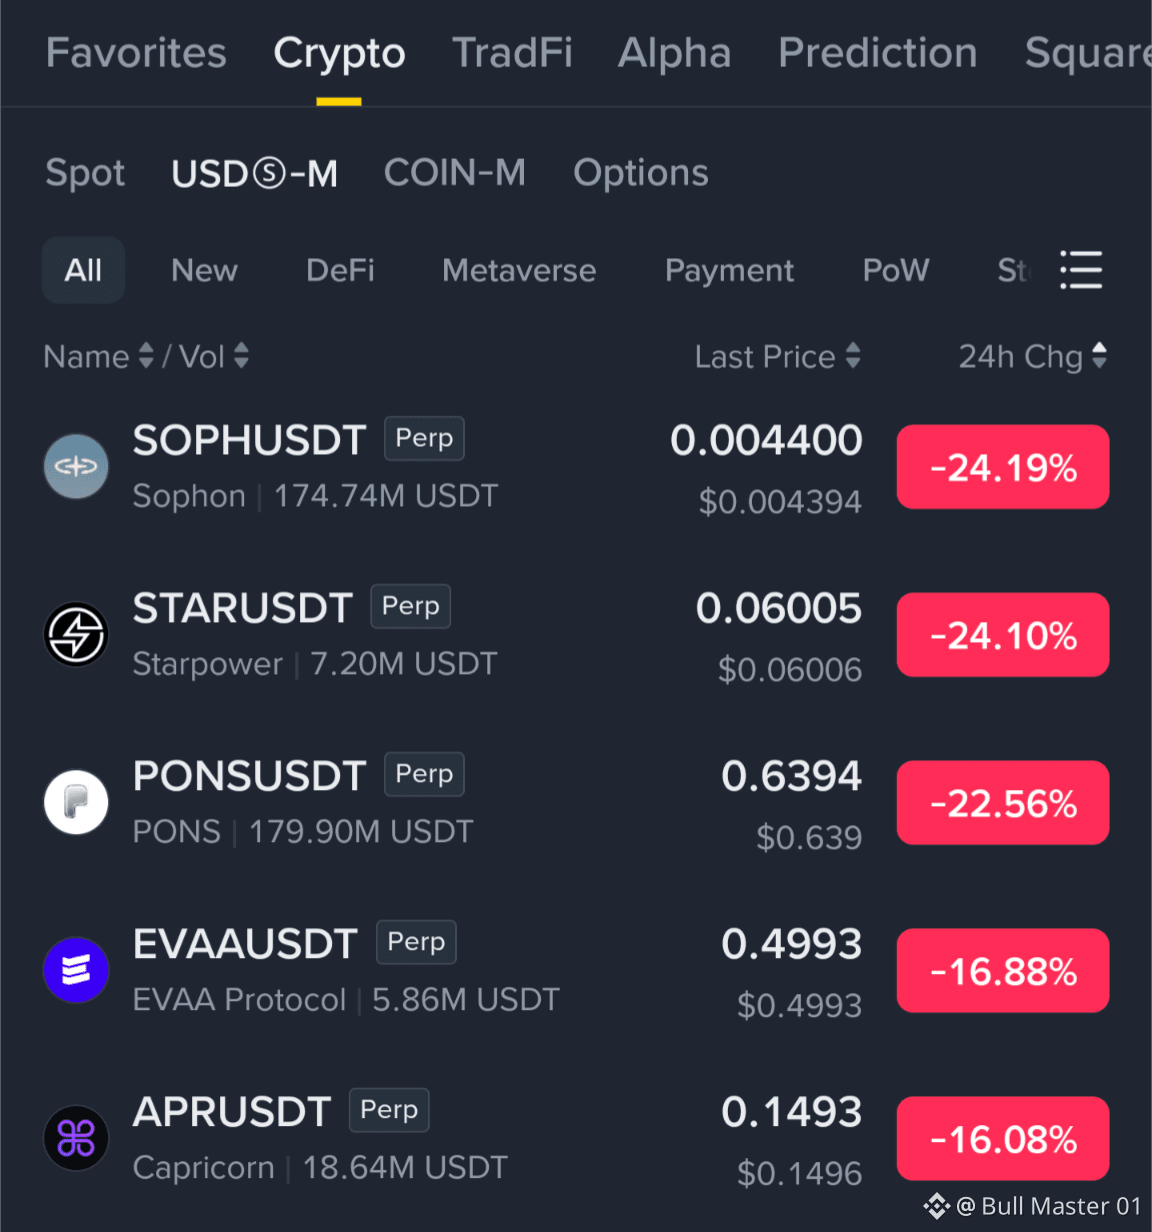The width and height of the screenshot is (1152, 1232).
Task: Tap the Sophon coin logo
Action: (x=76, y=466)
